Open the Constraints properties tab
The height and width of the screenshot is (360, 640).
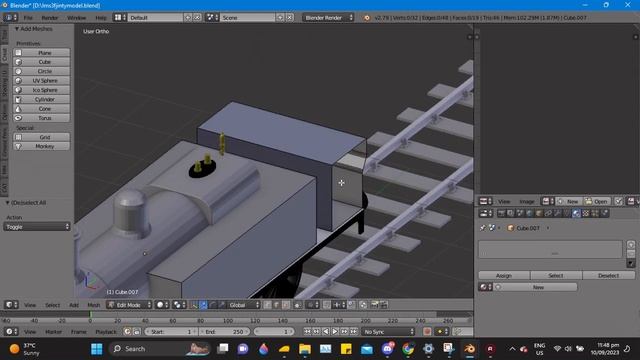pyautogui.click(x=548, y=213)
